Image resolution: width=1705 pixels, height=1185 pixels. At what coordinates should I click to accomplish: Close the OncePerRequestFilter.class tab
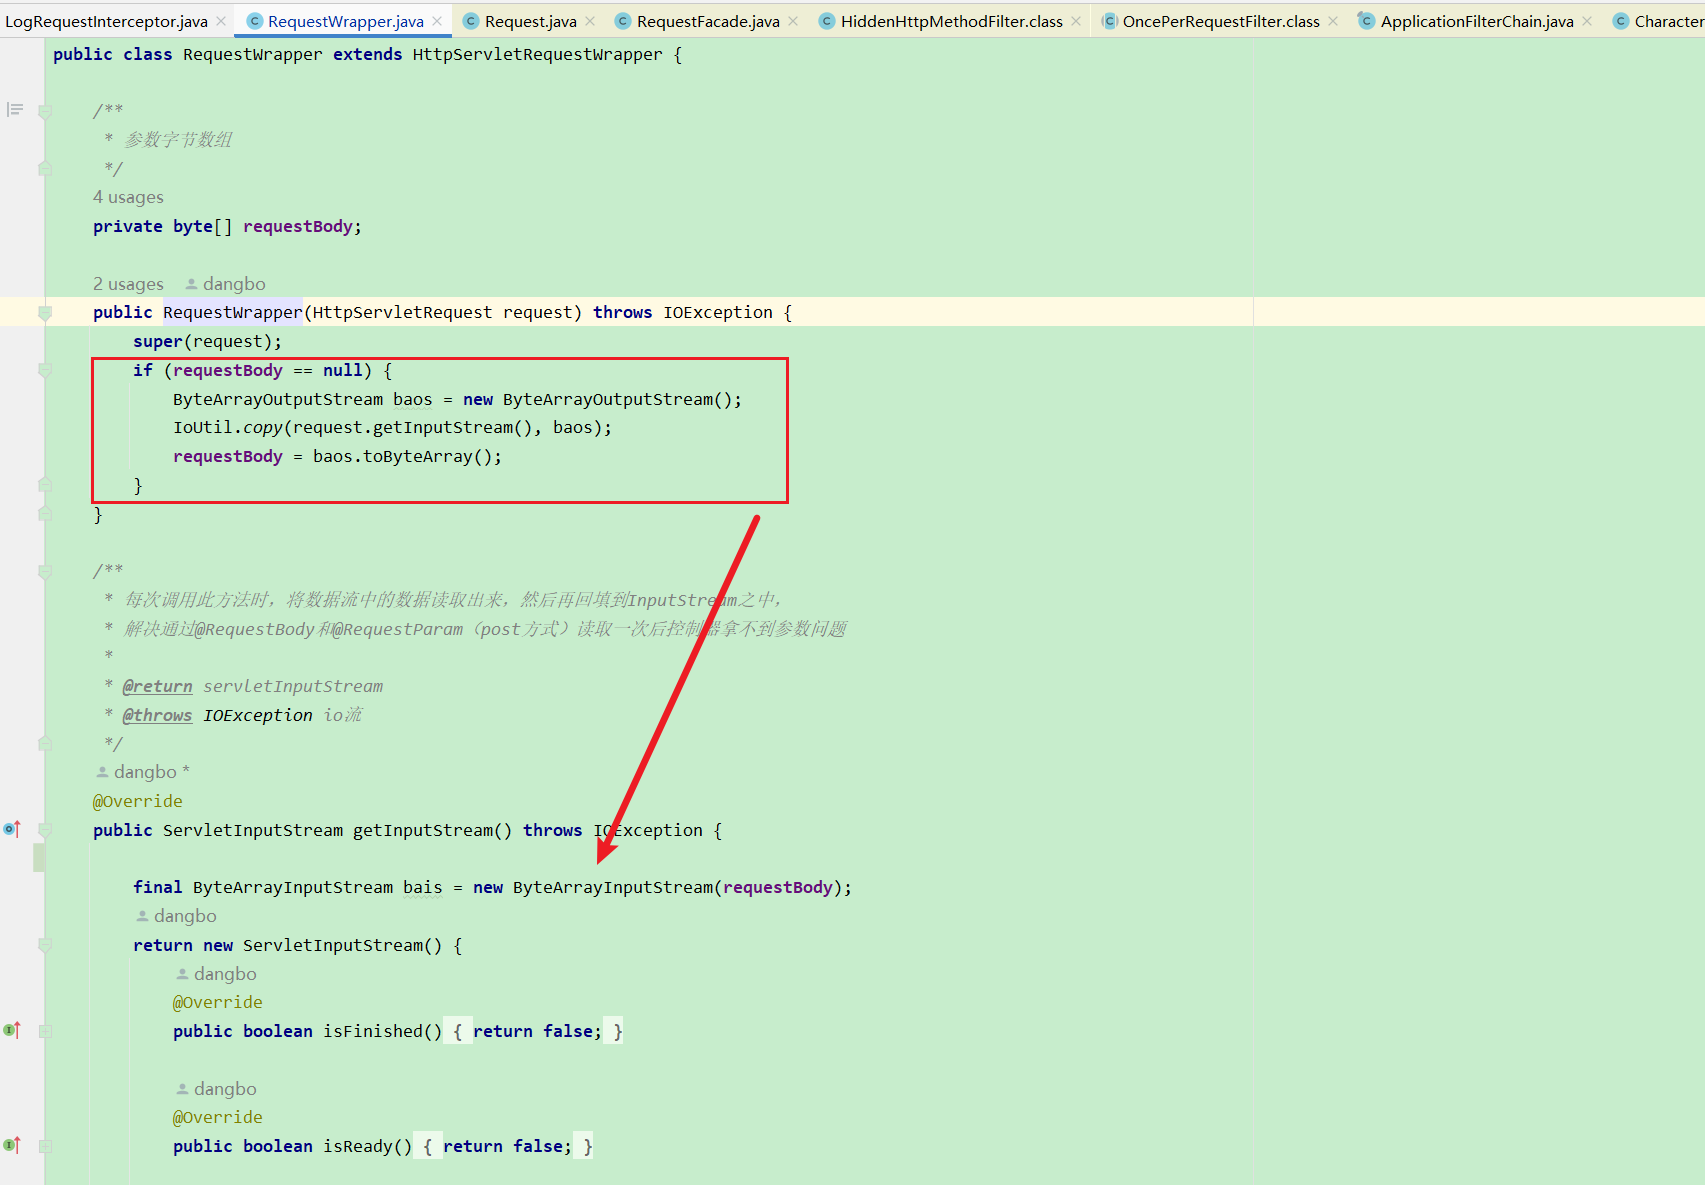coord(1333,21)
